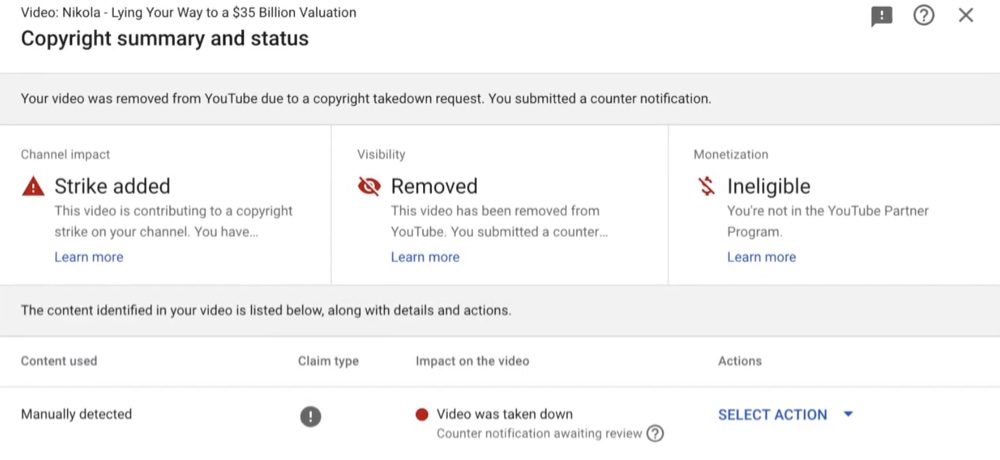Click the Removed visibility heading
Image resolution: width=1000 pixels, height=460 pixels.
[434, 186]
